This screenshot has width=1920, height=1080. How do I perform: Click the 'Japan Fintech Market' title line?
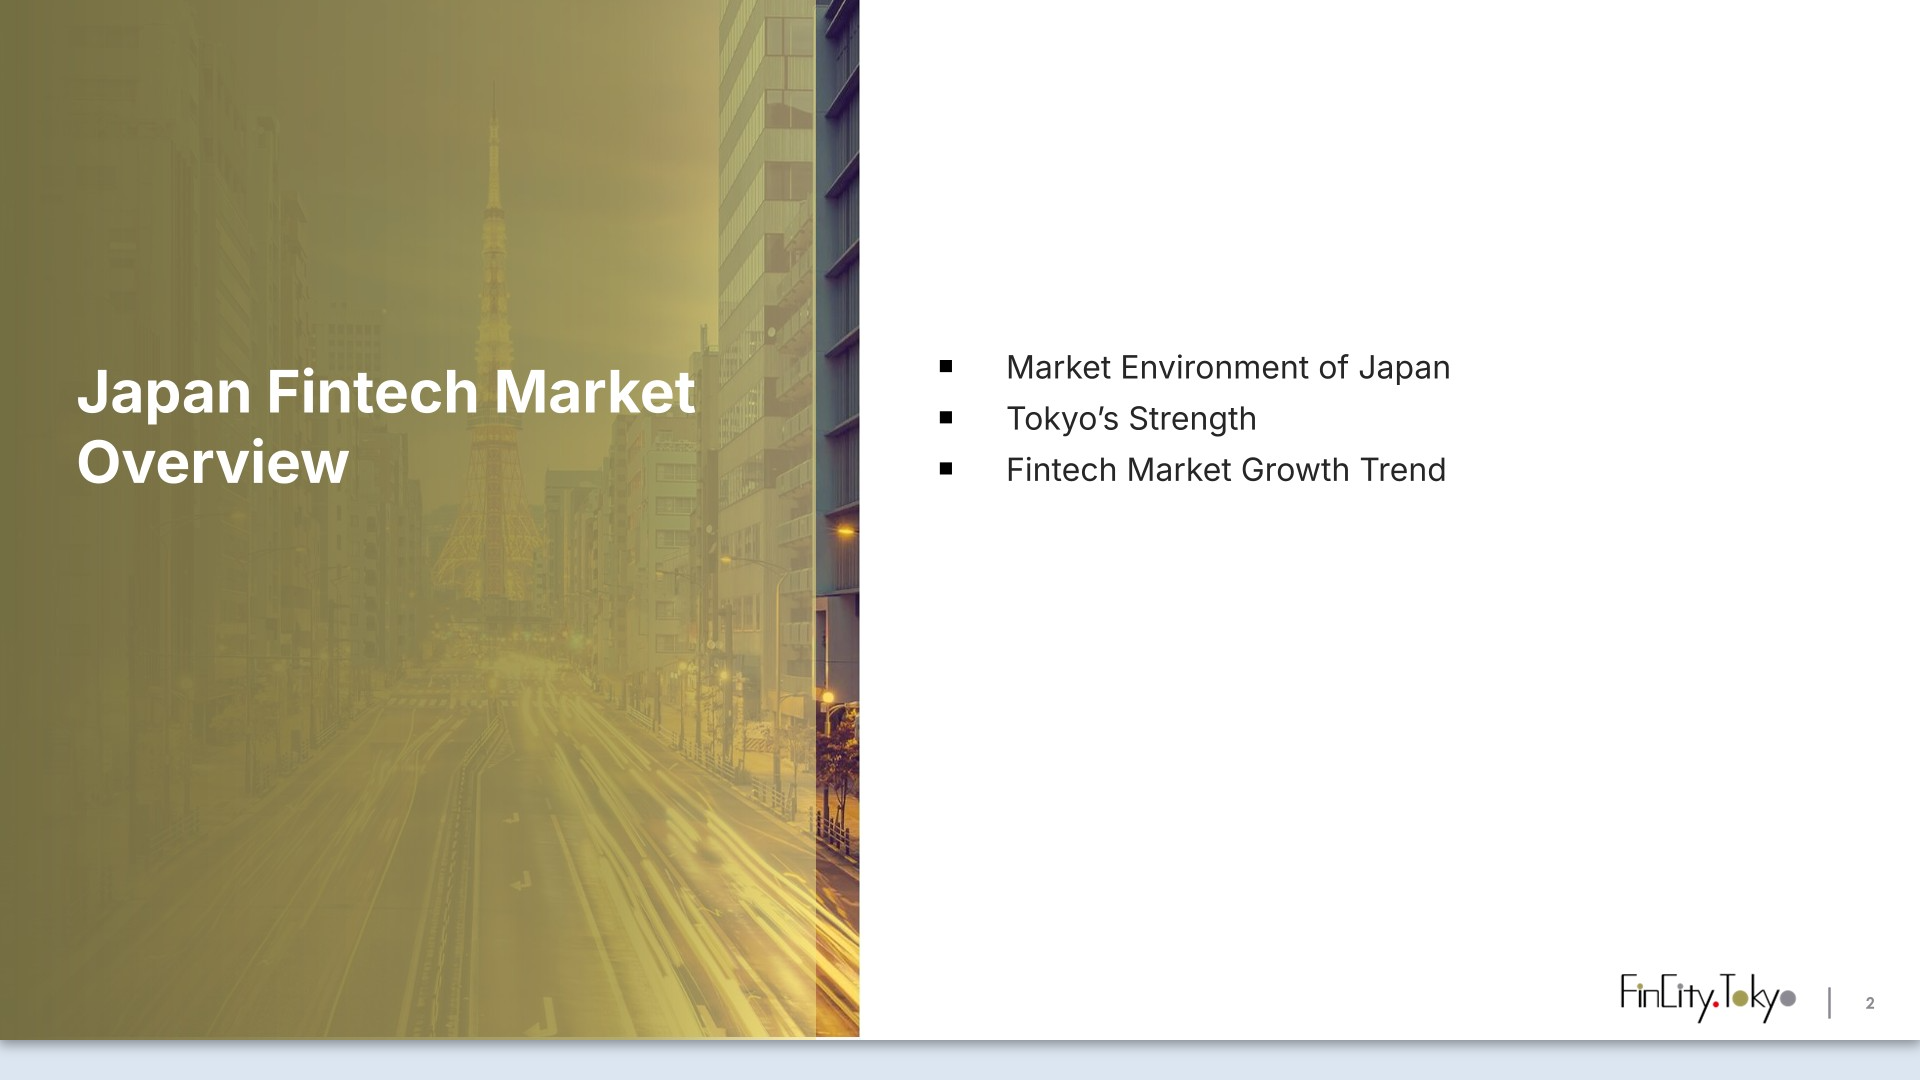[x=385, y=392]
